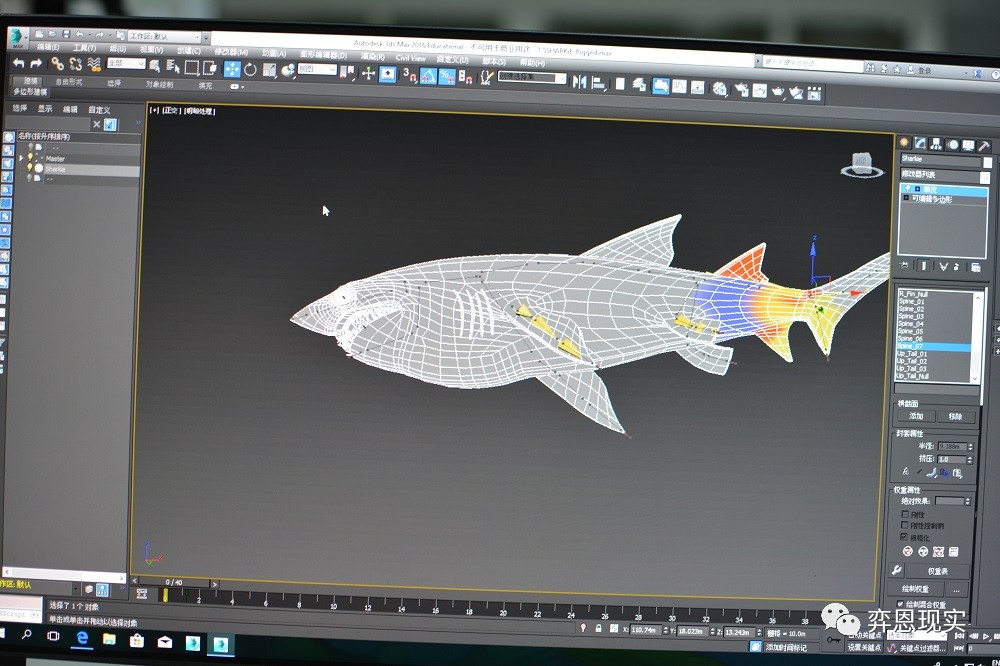Viewport: 1000px width, 666px height.
Task: Click the Redo arrow in the main toolbar
Action: click(36, 63)
